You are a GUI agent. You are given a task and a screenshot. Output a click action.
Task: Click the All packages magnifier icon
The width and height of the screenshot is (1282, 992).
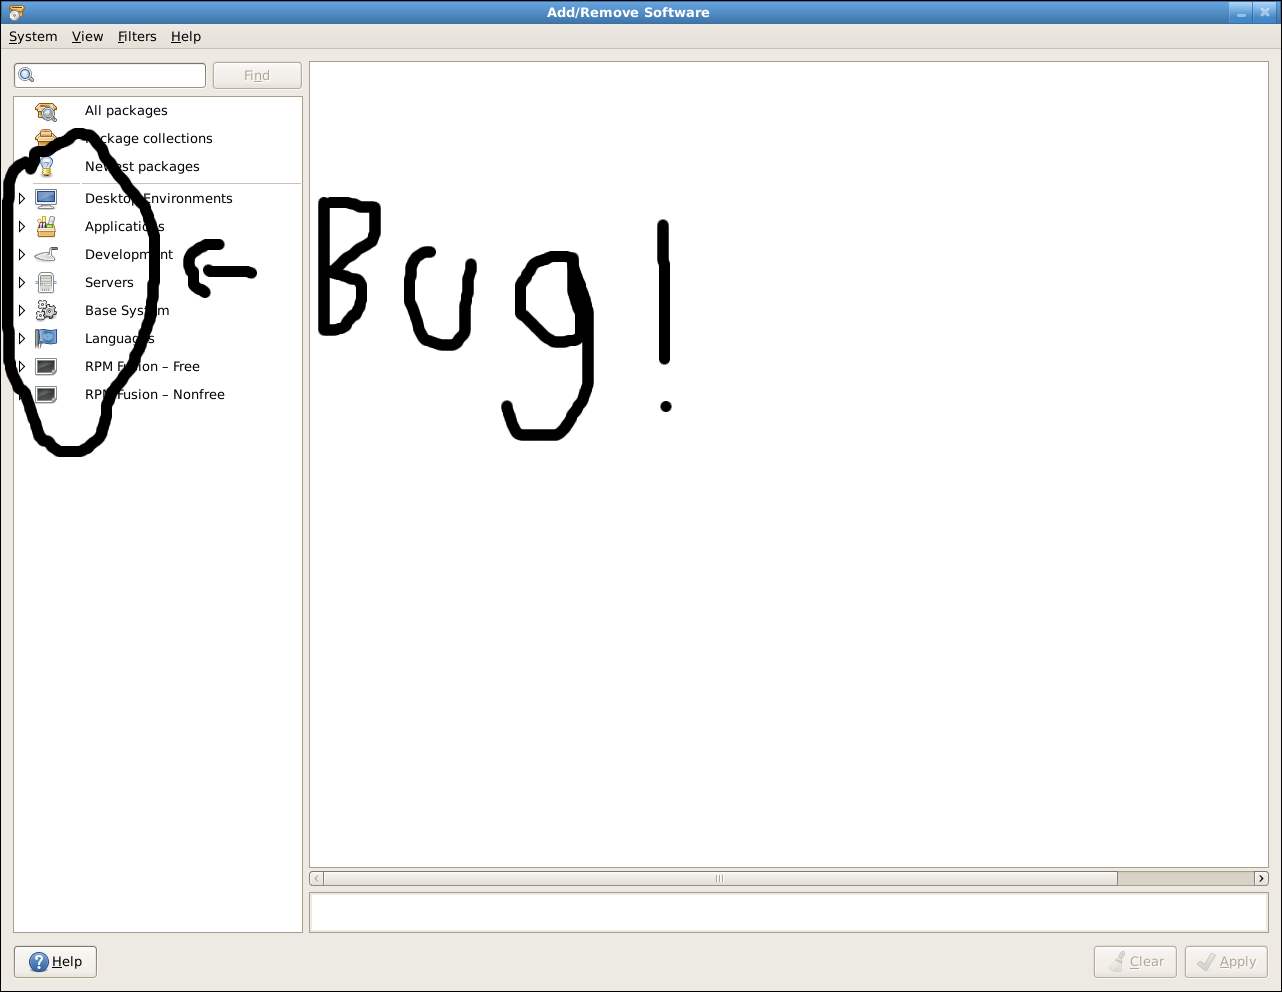point(46,111)
